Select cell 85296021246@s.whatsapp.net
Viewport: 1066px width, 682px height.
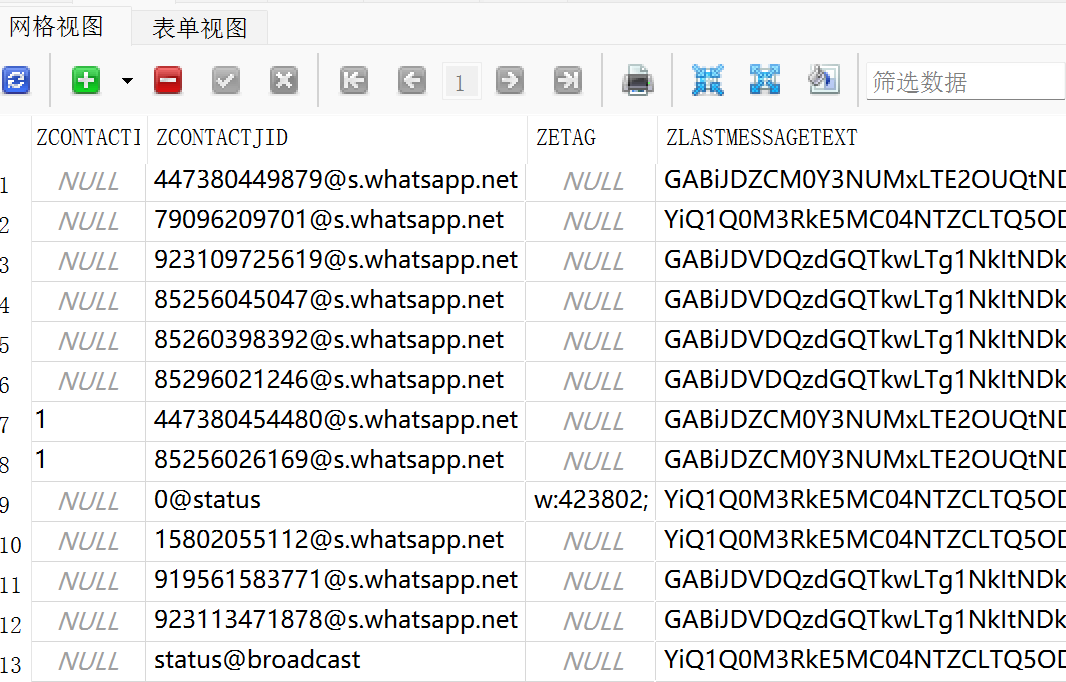click(x=335, y=381)
